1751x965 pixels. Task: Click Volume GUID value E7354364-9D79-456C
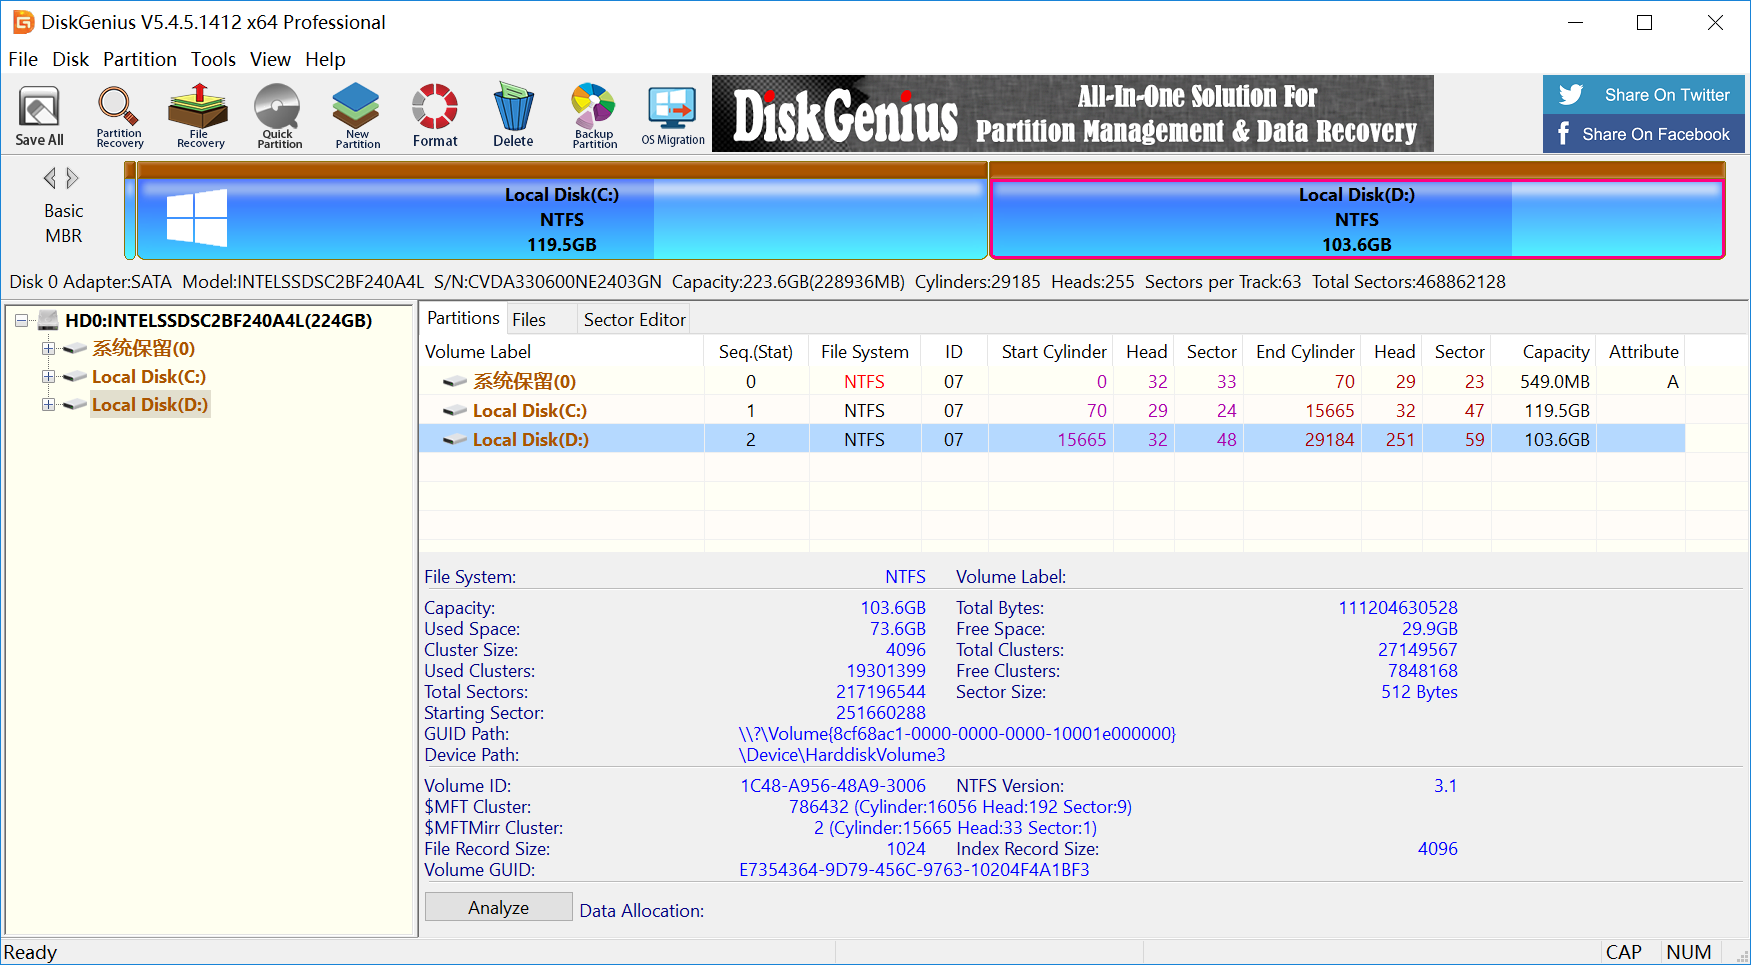pyautogui.click(x=914, y=869)
